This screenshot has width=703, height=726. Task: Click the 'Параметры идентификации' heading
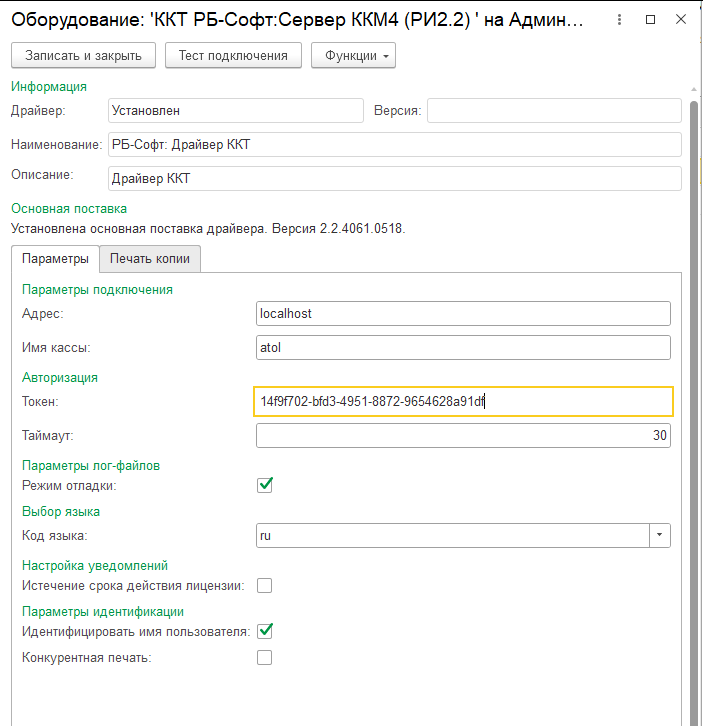[103, 611]
